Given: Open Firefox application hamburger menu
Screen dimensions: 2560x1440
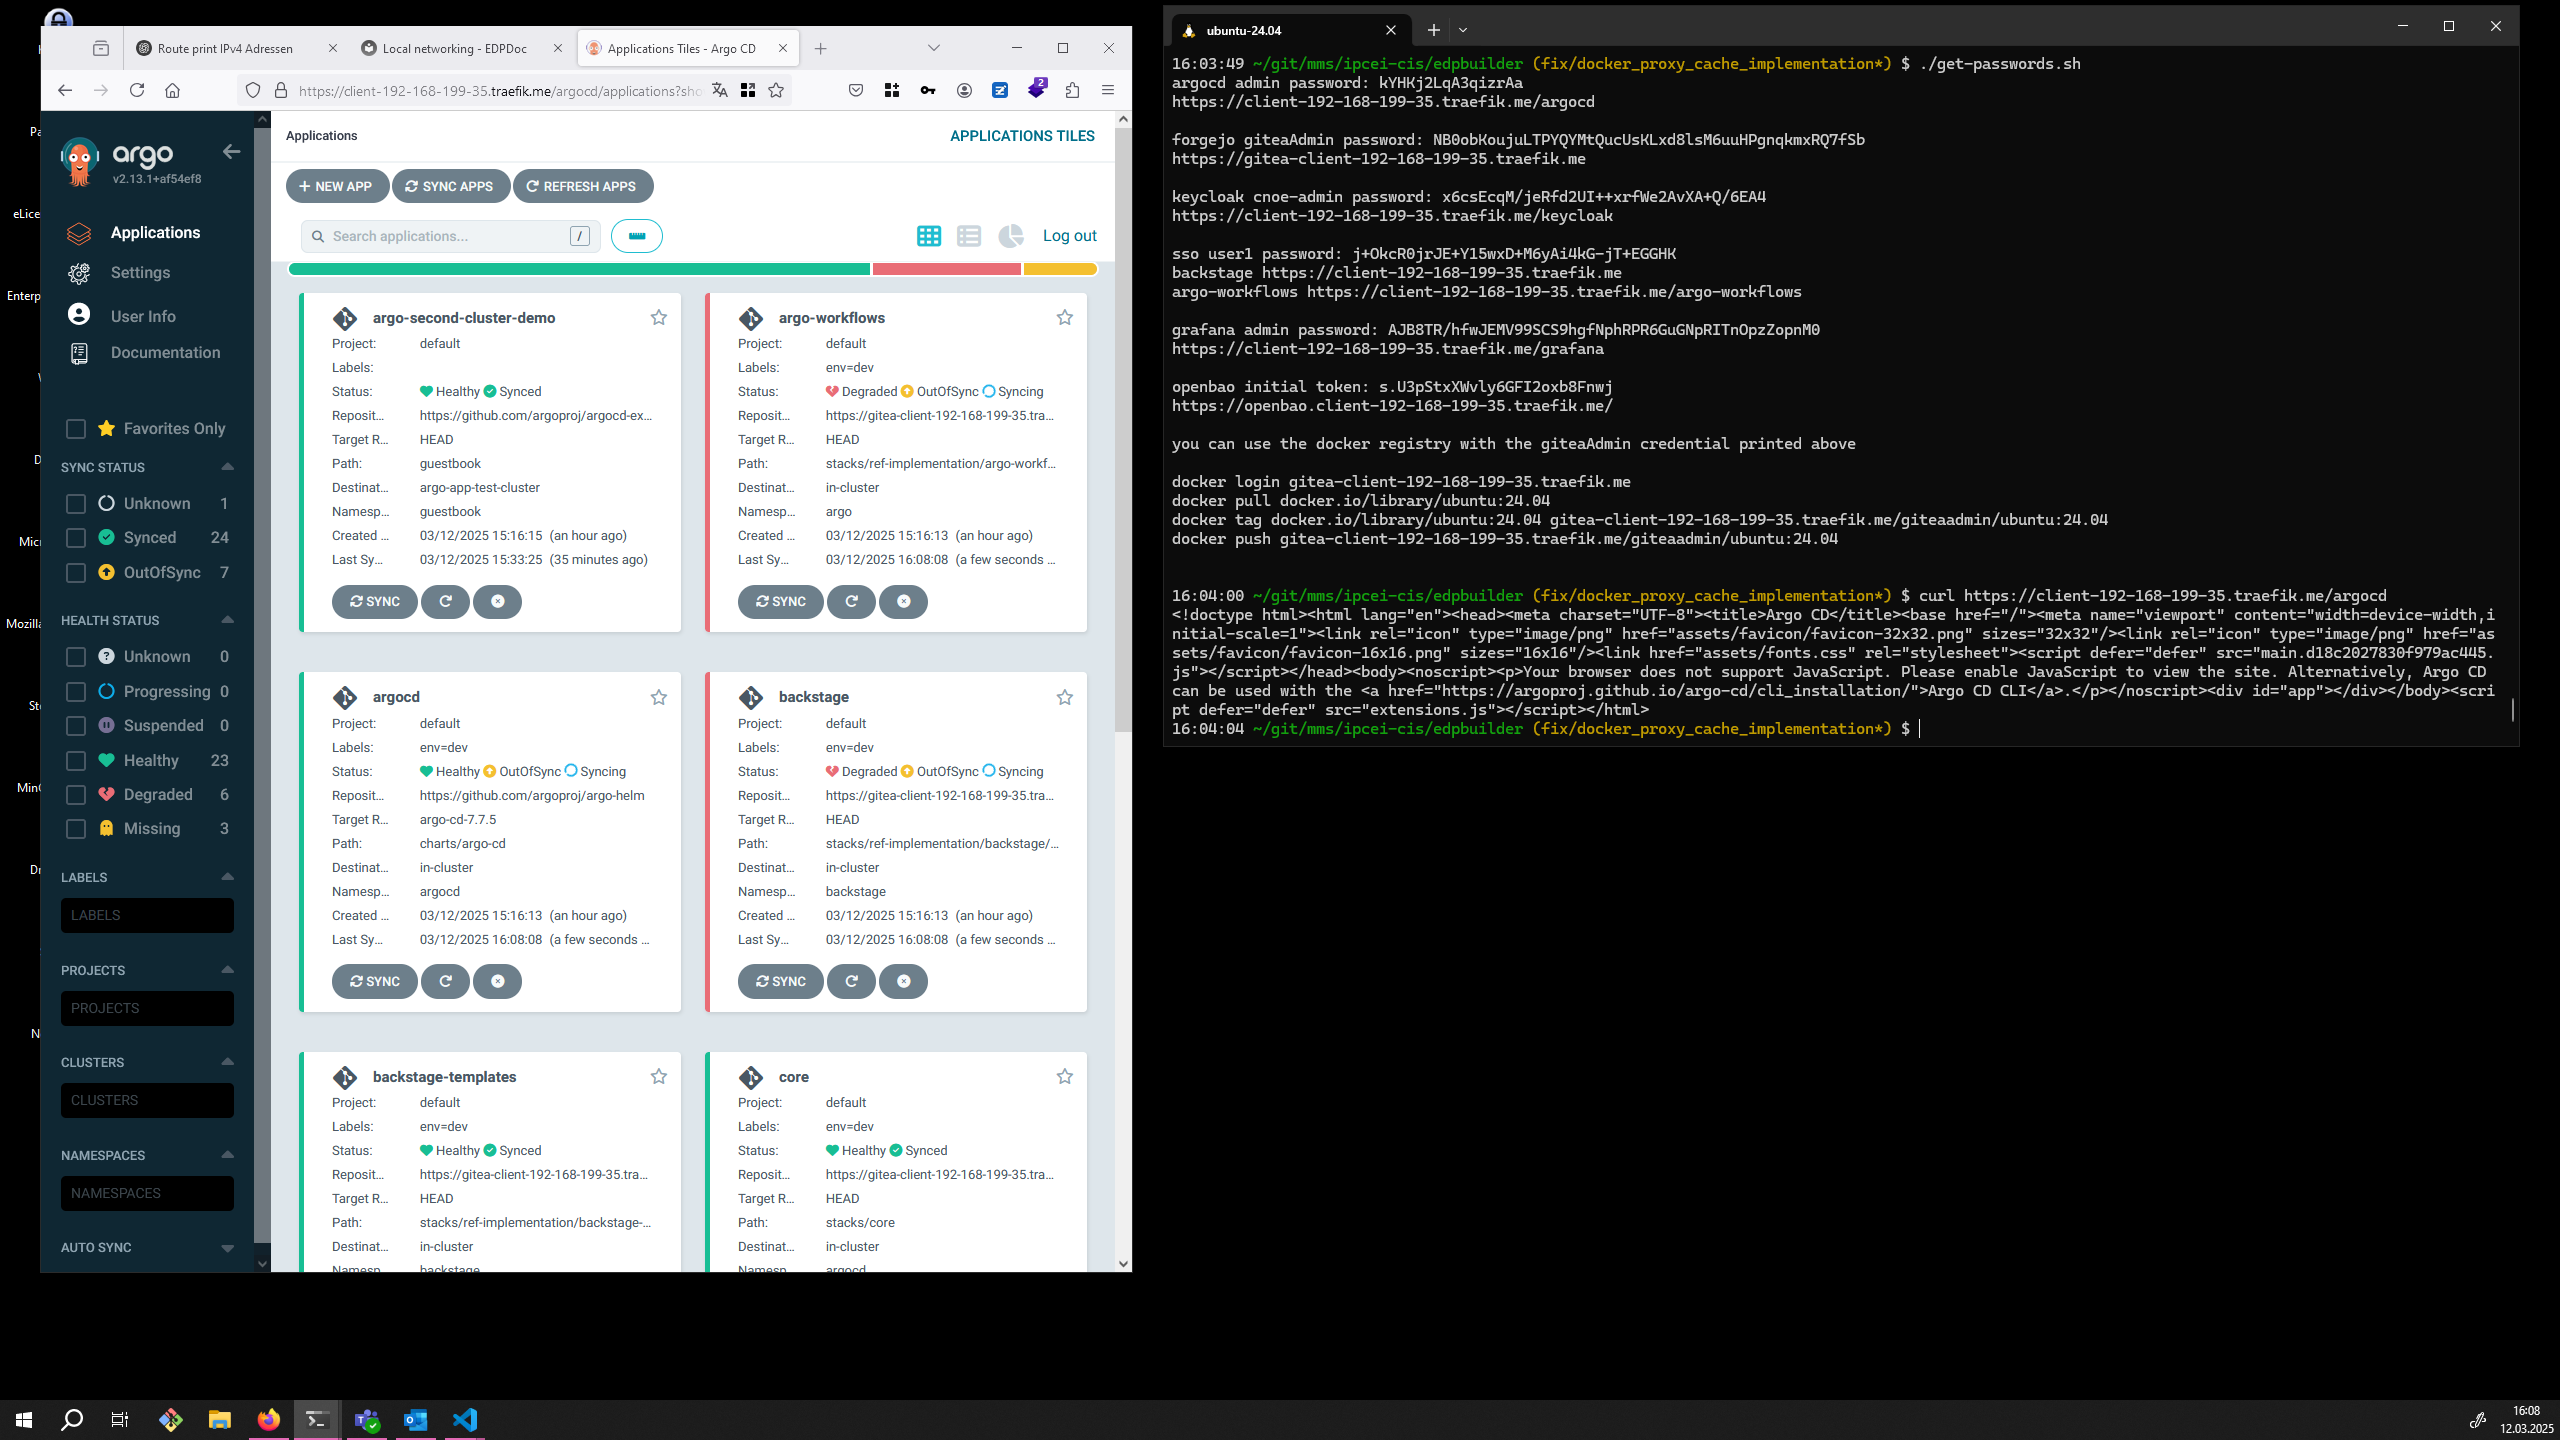Looking at the screenshot, I should click(x=1108, y=91).
